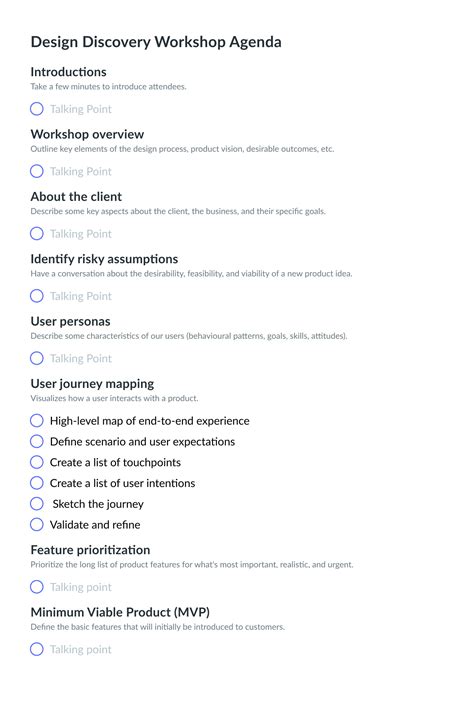Check the Introductions talking point circle

(x=37, y=109)
